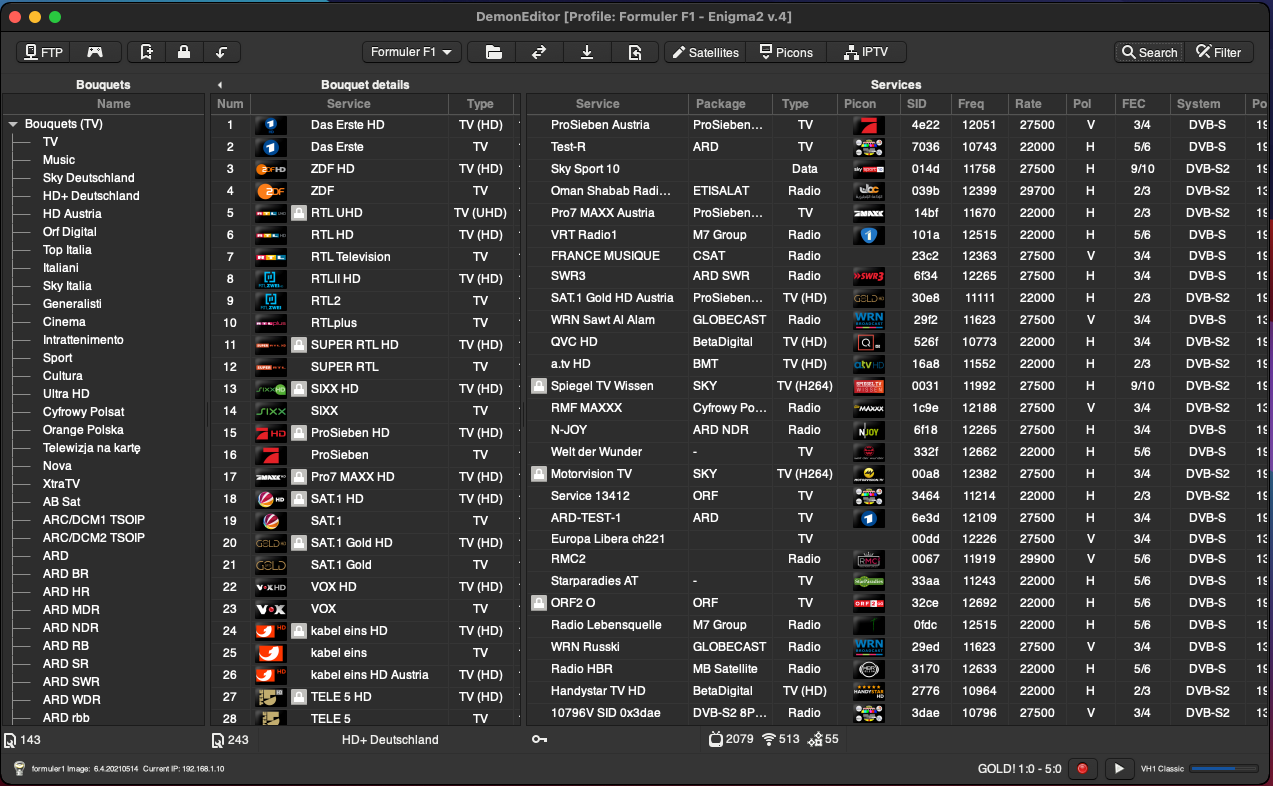Image resolution: width=1273 pixels, height=786 pixels.
Task: Switch to the IPTV view
Action: click(x=866, y=52)
